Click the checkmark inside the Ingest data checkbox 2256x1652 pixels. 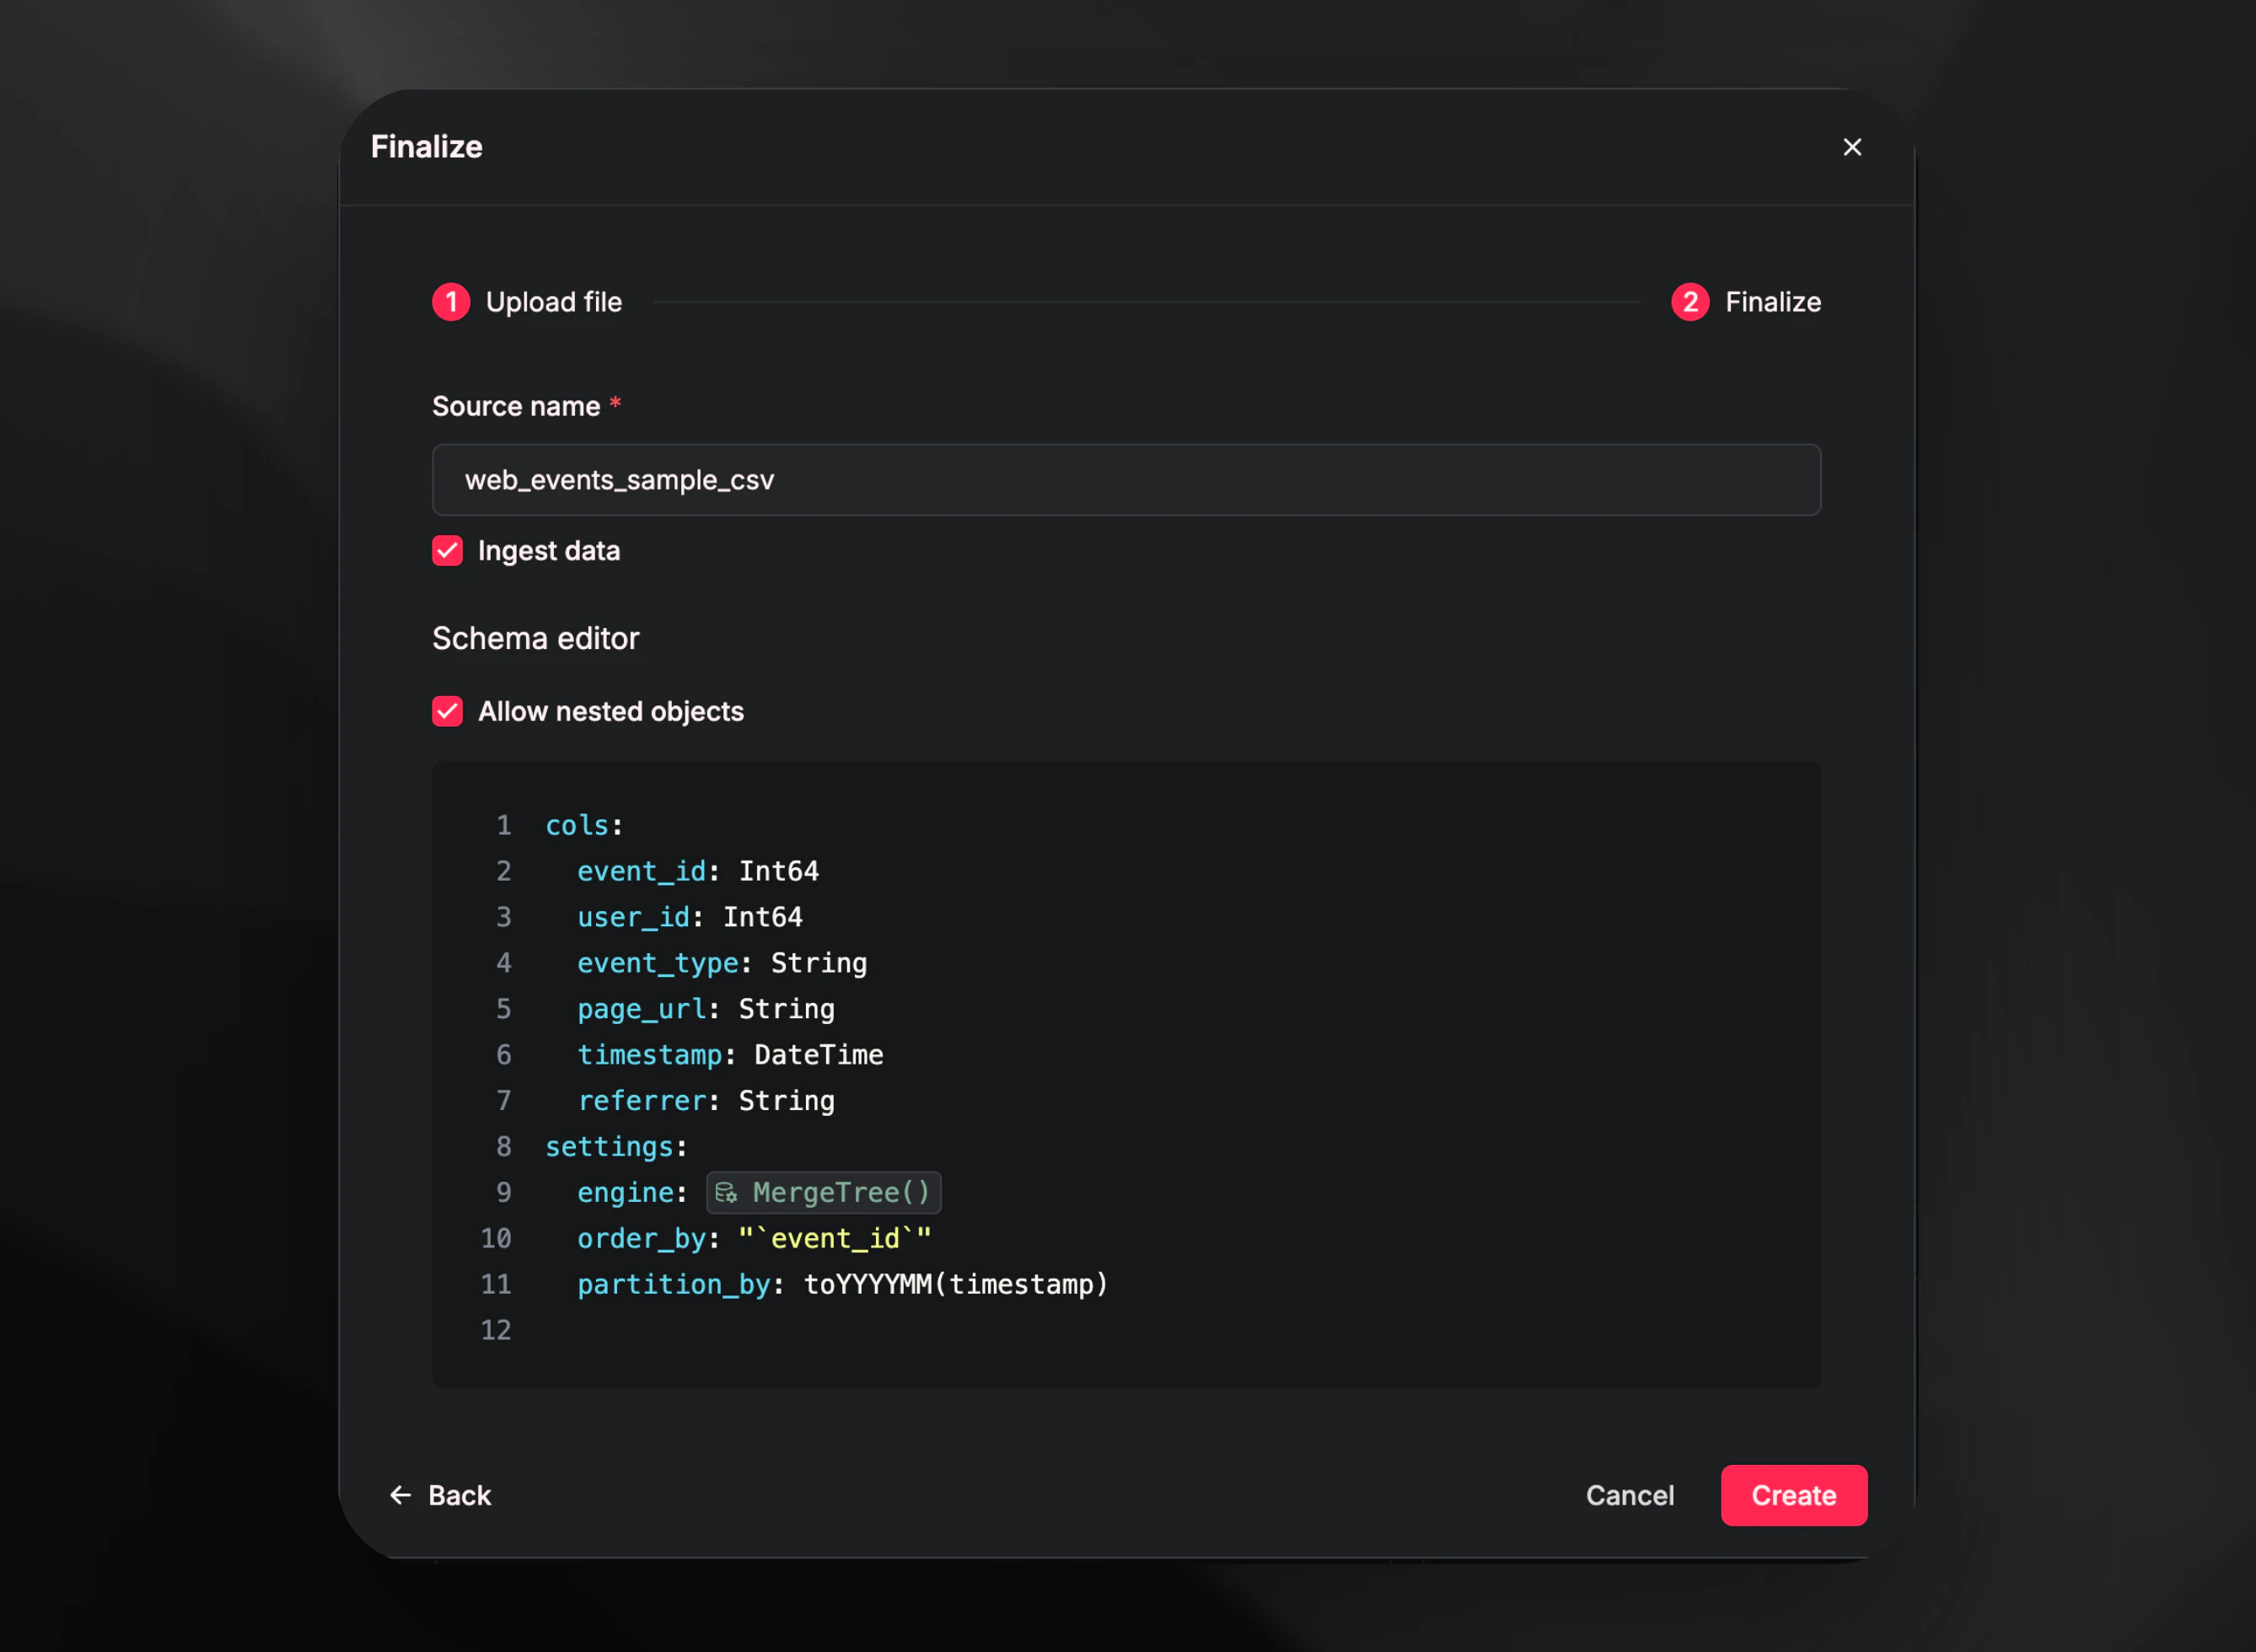(x=447, y=551)
